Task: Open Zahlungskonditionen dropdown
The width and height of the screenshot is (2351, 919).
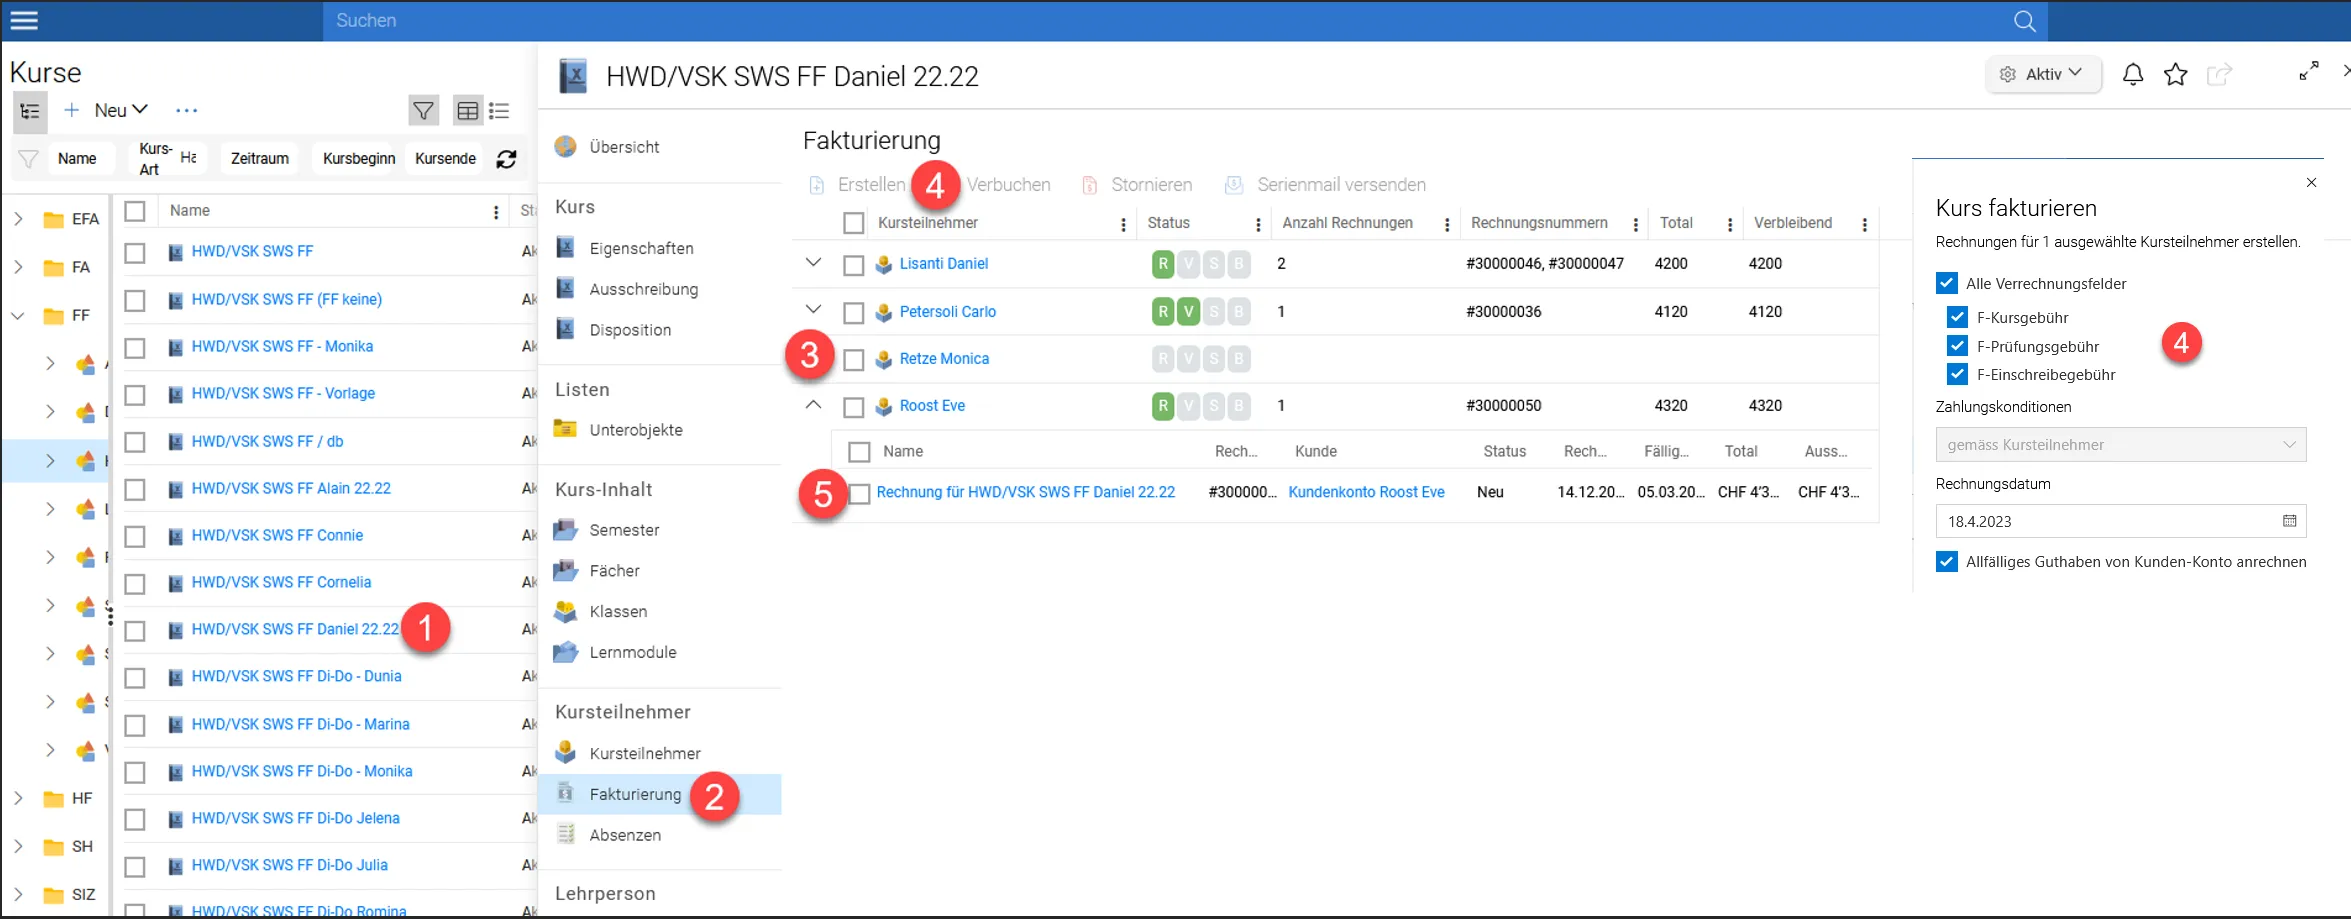Action: pyautogui.click(x=2120, y=445)
